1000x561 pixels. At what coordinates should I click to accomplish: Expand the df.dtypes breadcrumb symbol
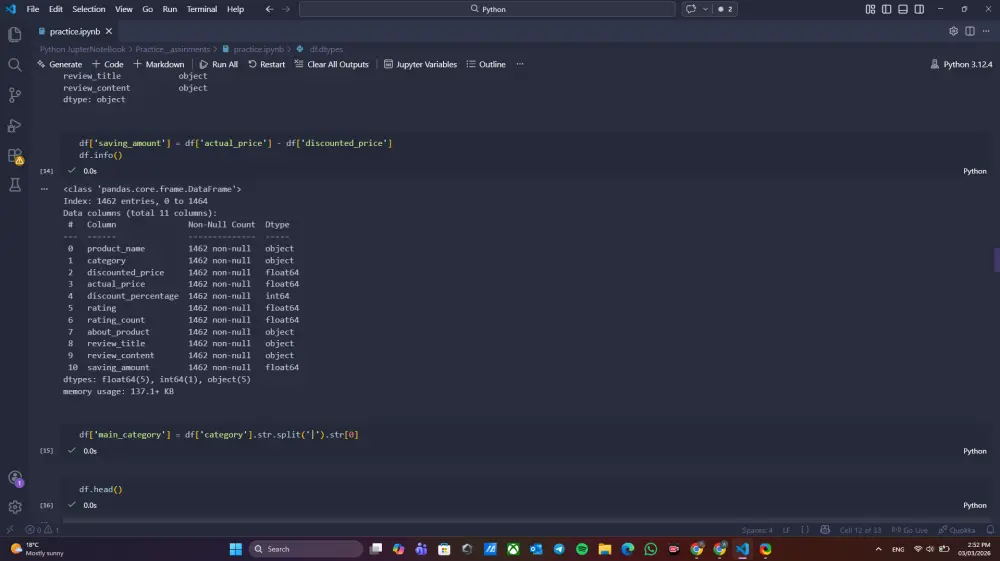[x=320, y=49]
